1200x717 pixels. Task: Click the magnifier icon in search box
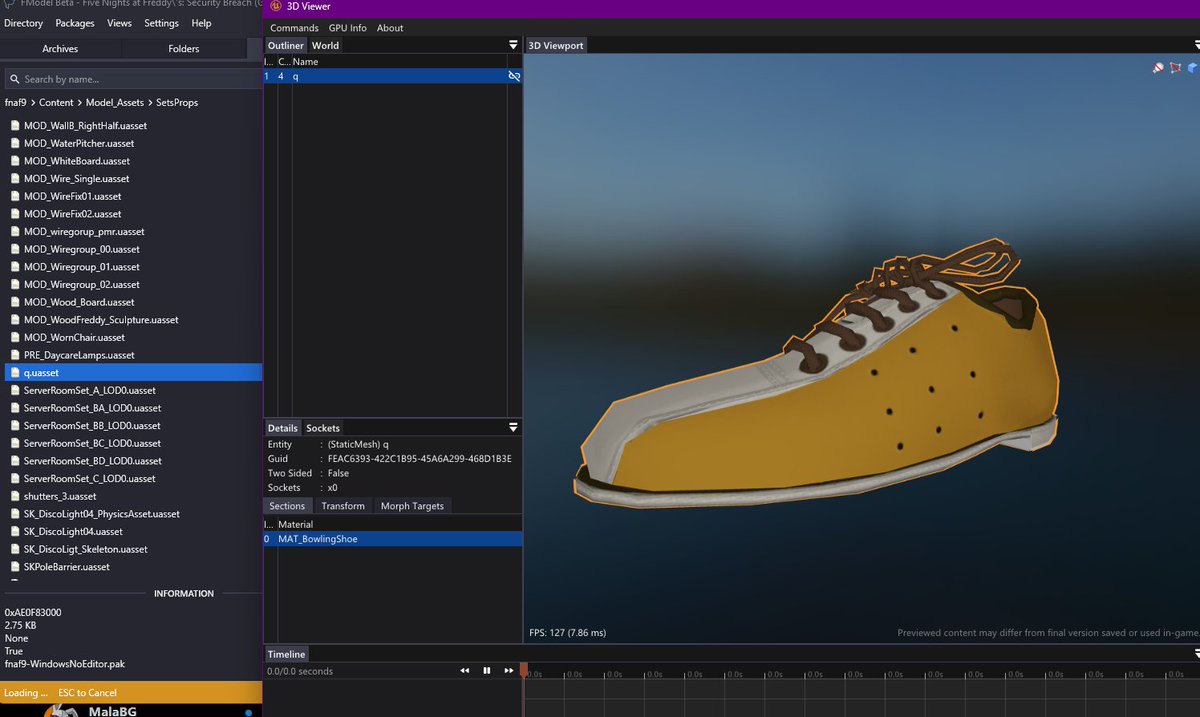[x=14, y=79]
